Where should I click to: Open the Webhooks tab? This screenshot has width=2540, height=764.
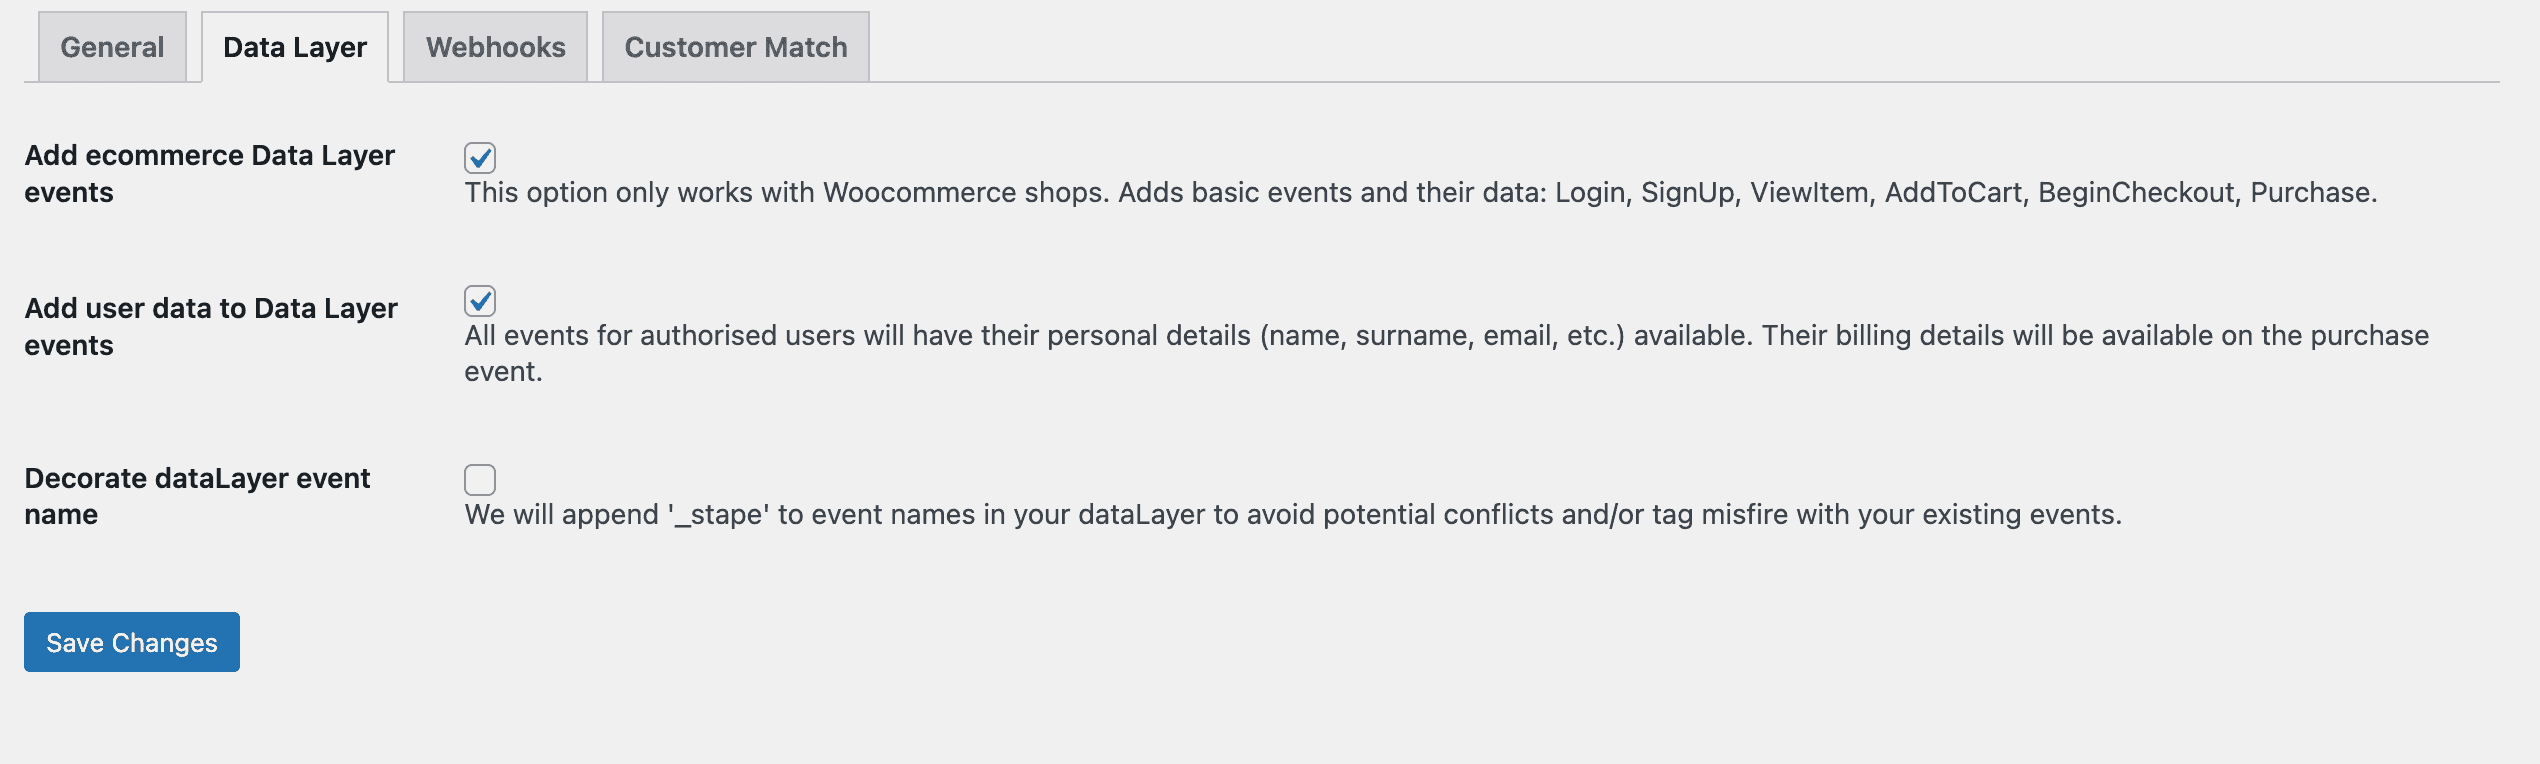(495, 47)
